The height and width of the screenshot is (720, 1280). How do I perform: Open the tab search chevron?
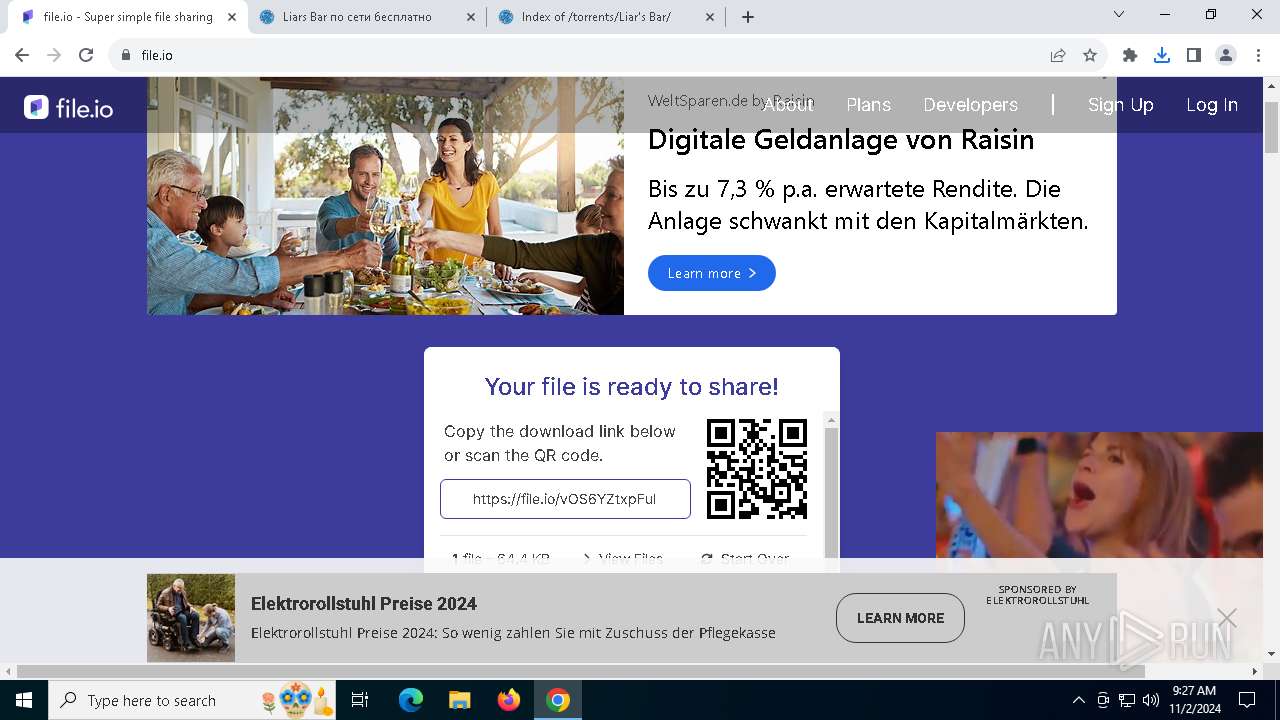point(1119,14)
